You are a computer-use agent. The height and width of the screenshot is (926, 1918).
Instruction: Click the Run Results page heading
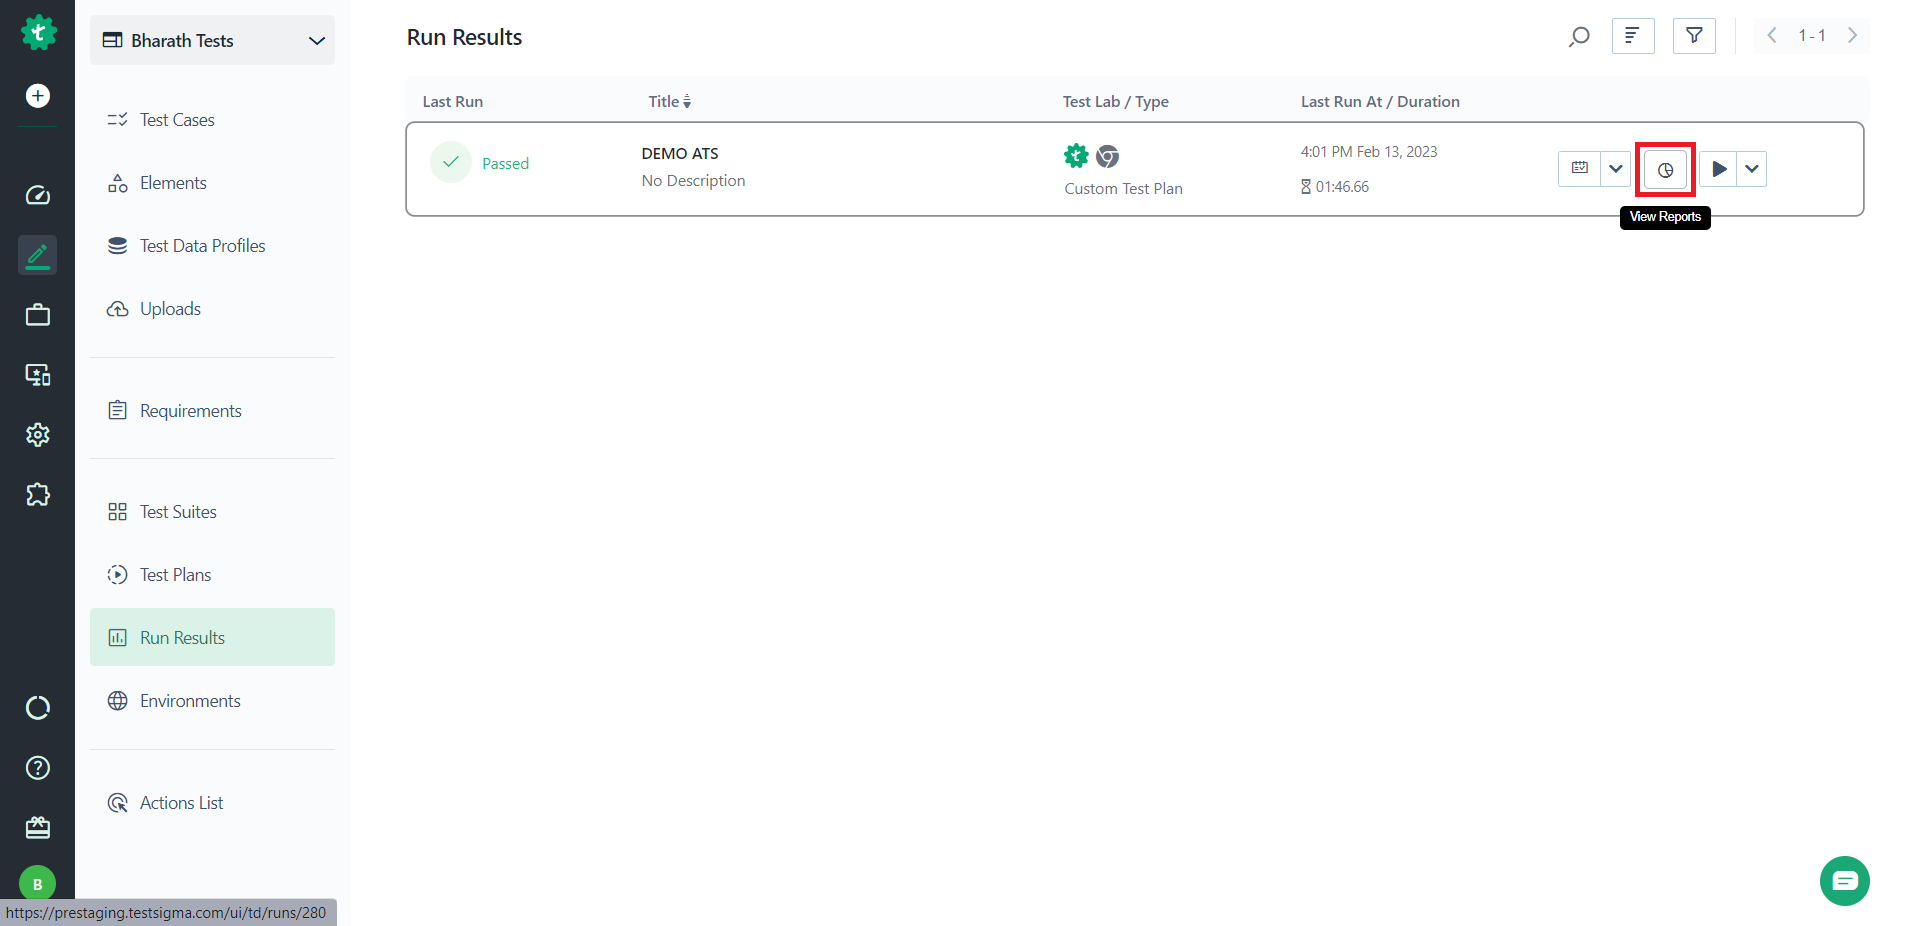point(464,37)
